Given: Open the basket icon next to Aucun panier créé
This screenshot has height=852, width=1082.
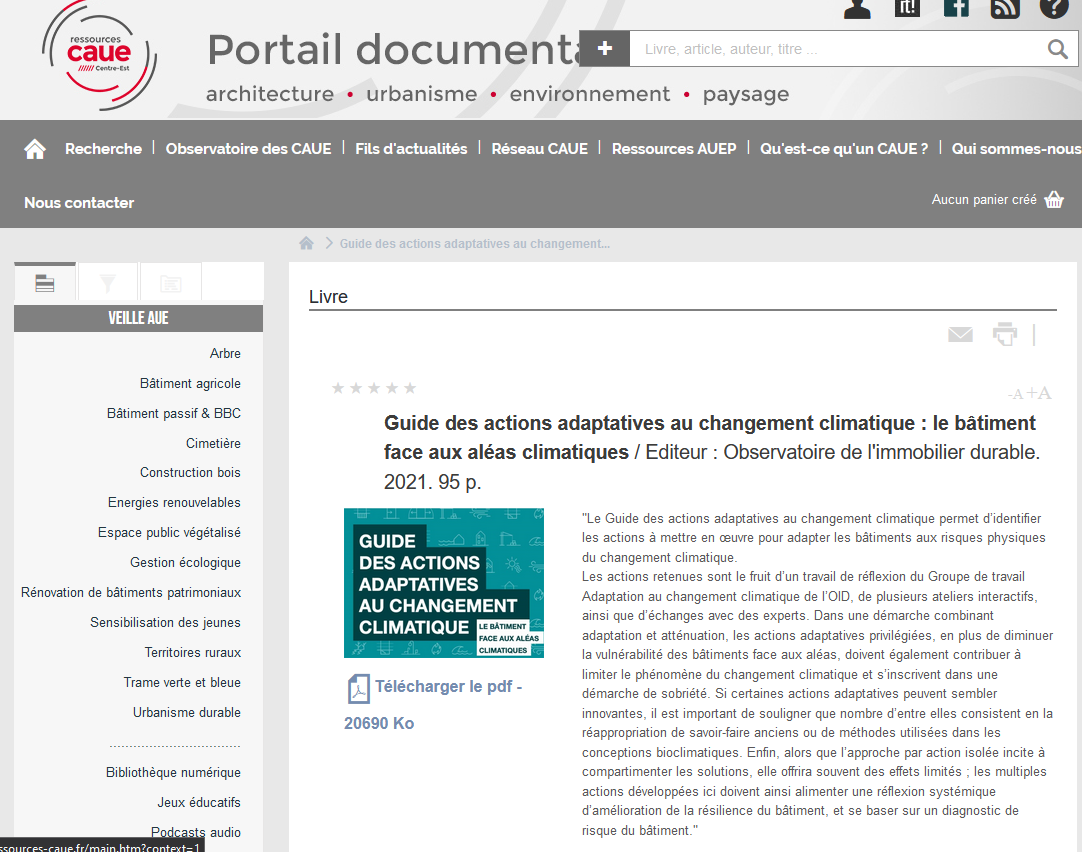Looking at the screenshot, I should [x=1054, y=199].
